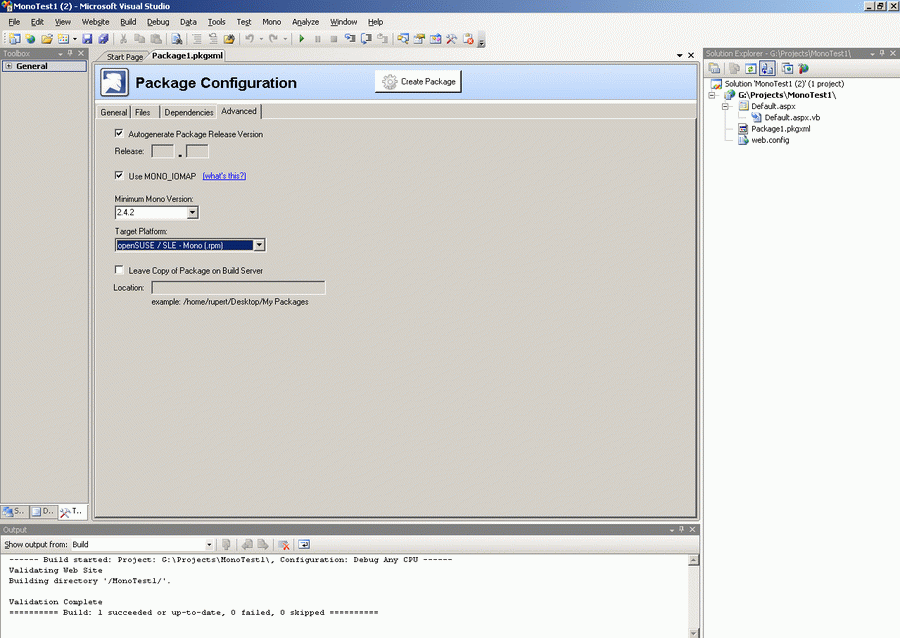This screenshot has width=900, height=638.
Task: Click the what's this? link
Action: pyautogui.click(x=224, y=176)
